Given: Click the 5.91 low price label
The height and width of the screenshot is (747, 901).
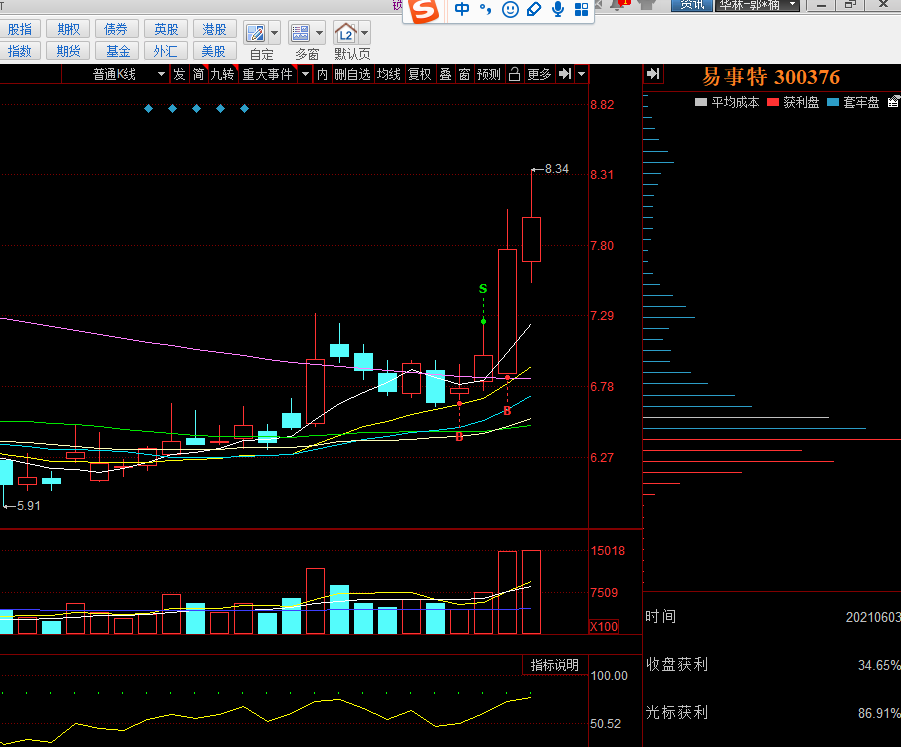Looking at the screenshot, I should 28,506.
